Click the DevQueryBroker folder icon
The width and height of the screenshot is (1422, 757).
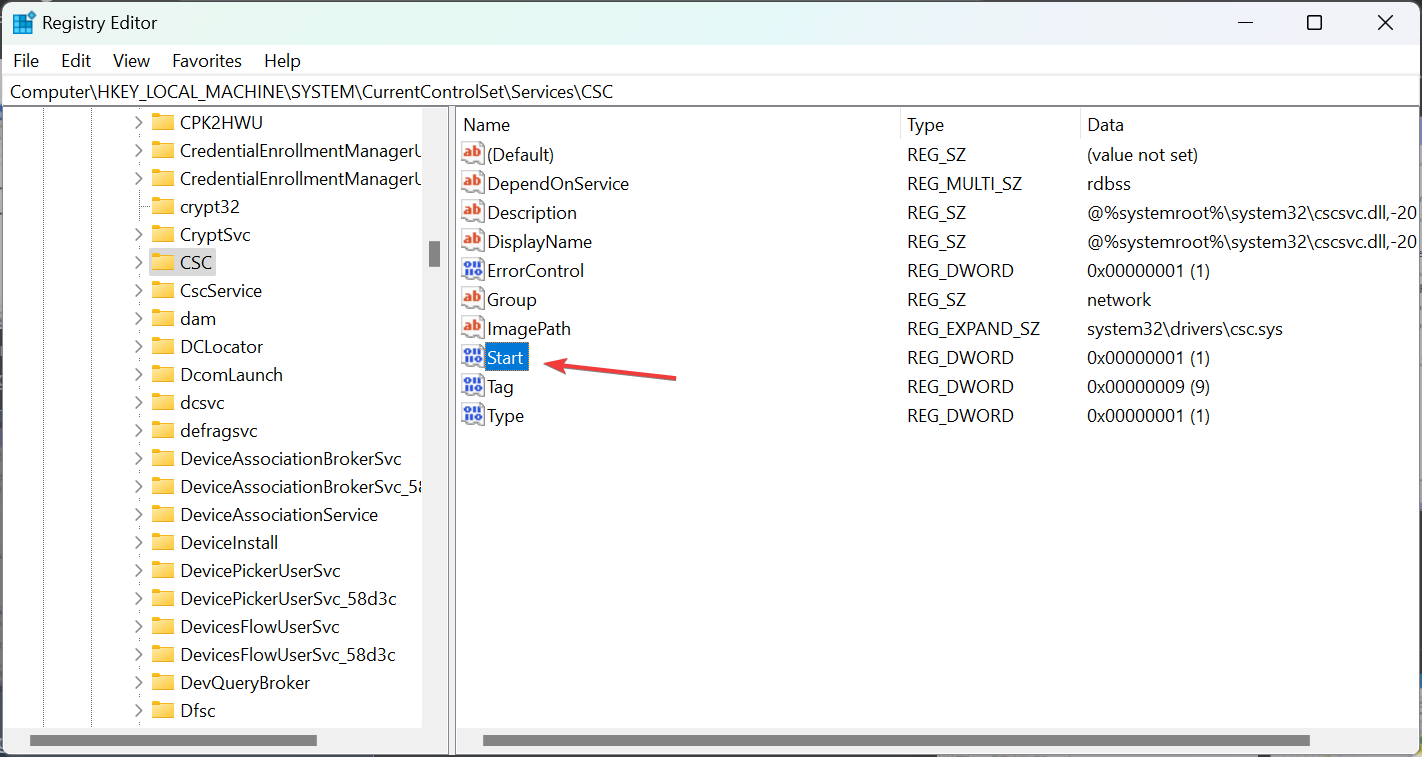pos(163,682)
